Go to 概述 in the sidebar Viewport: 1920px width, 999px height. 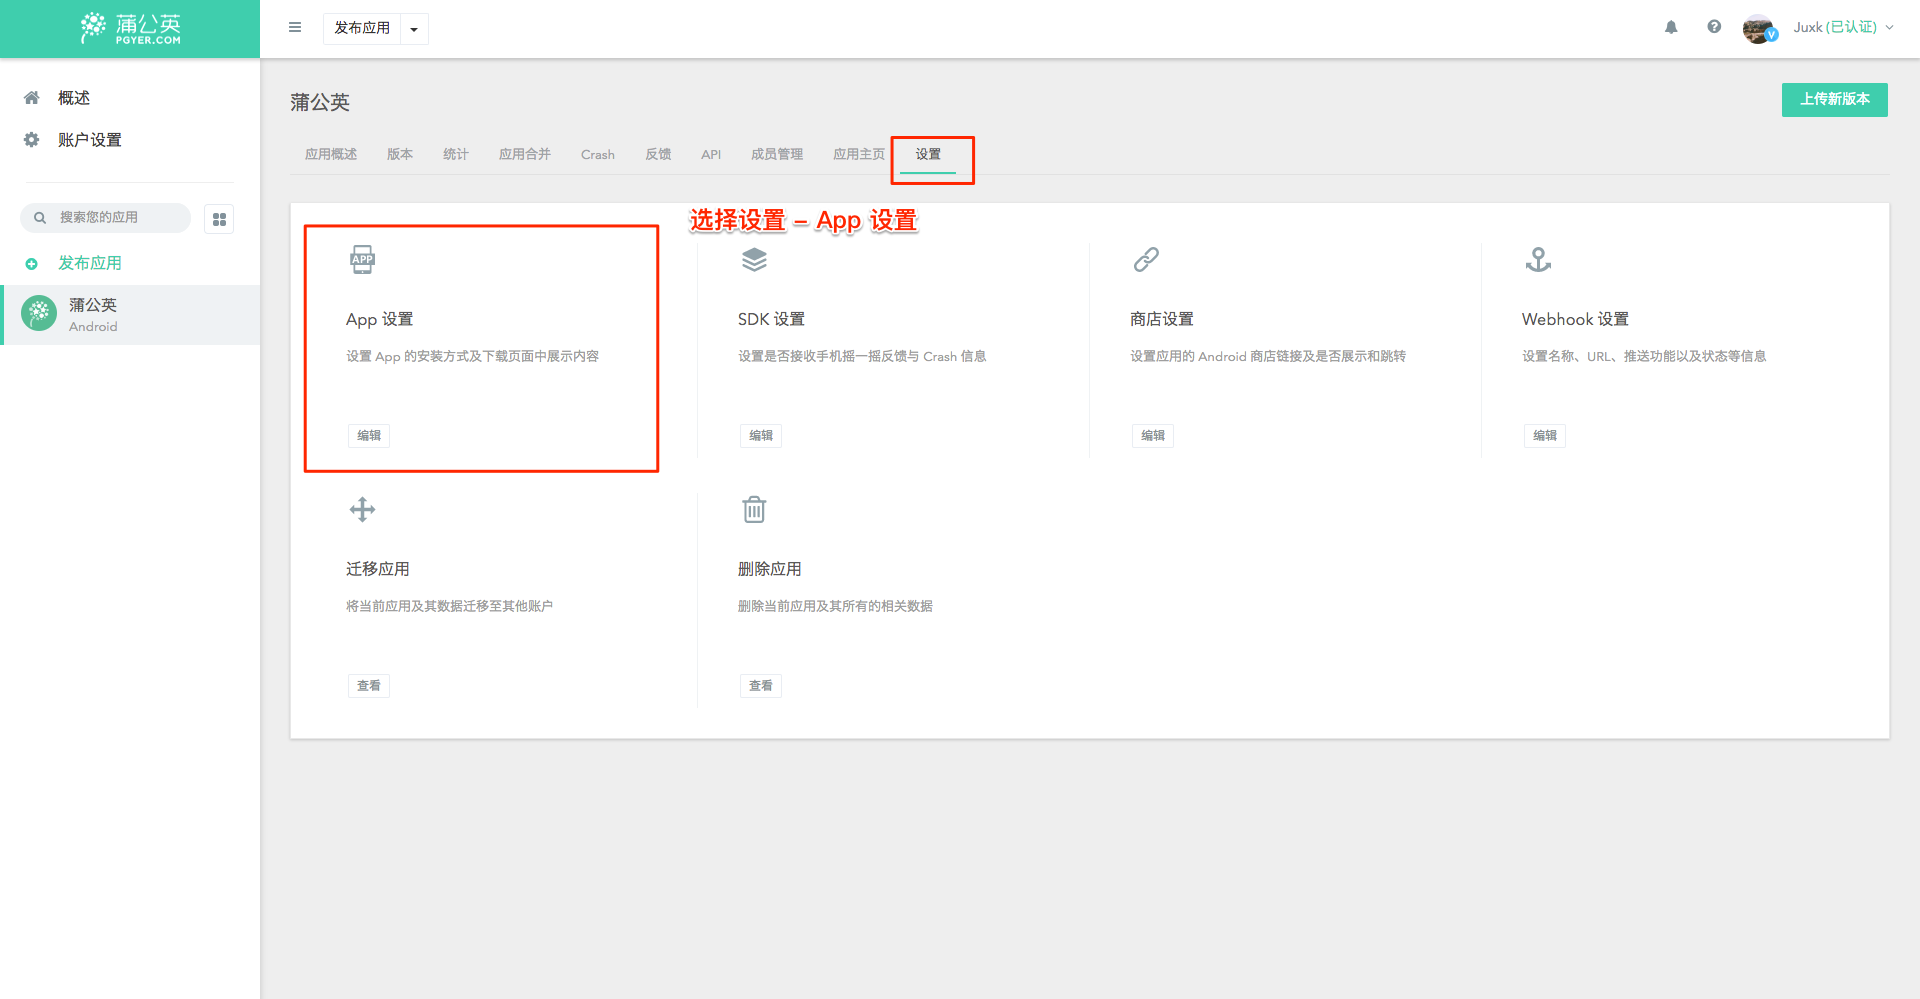pos(74,98)
